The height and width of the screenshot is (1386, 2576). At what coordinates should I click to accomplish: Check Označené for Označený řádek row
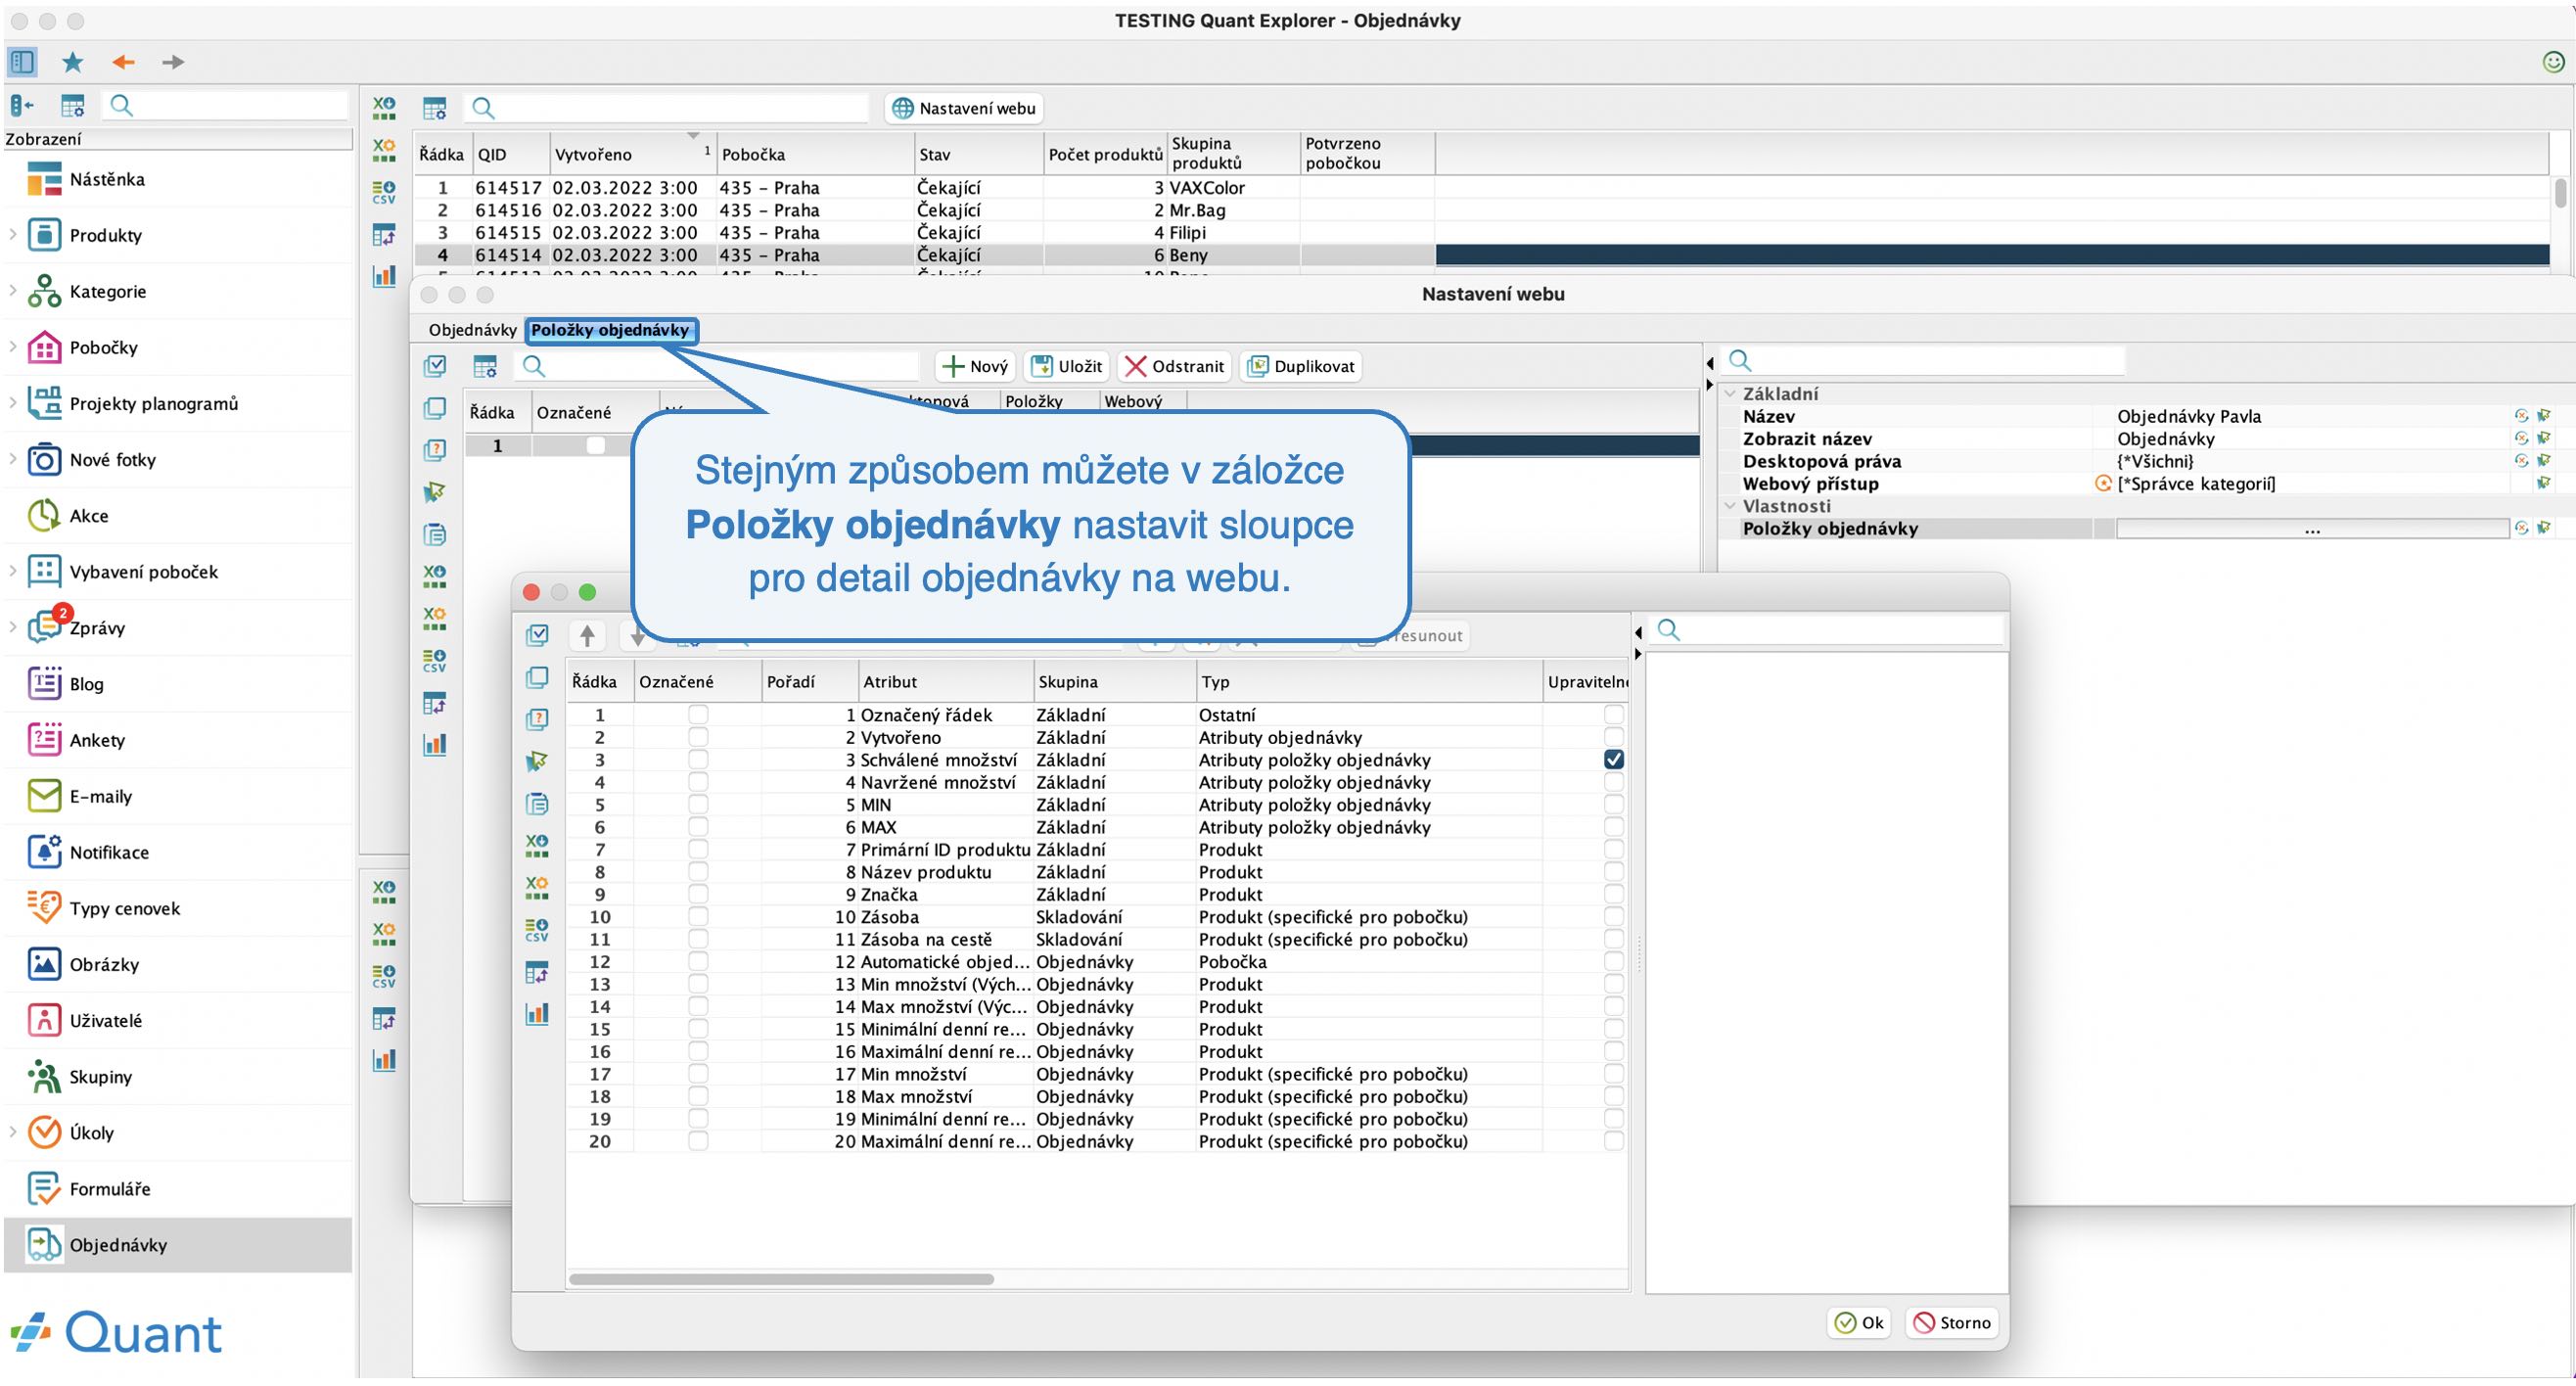click(x=698, y=715)
